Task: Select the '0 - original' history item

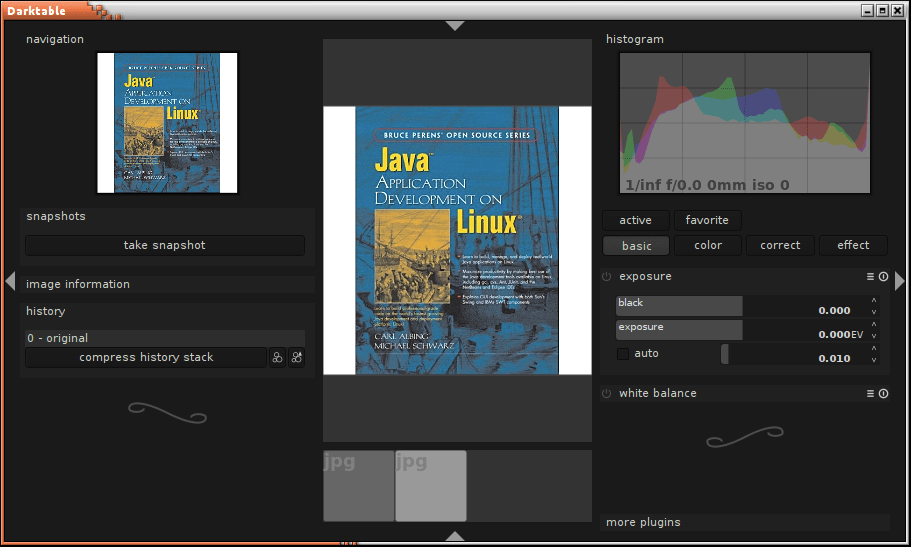Action: (165, 338)
